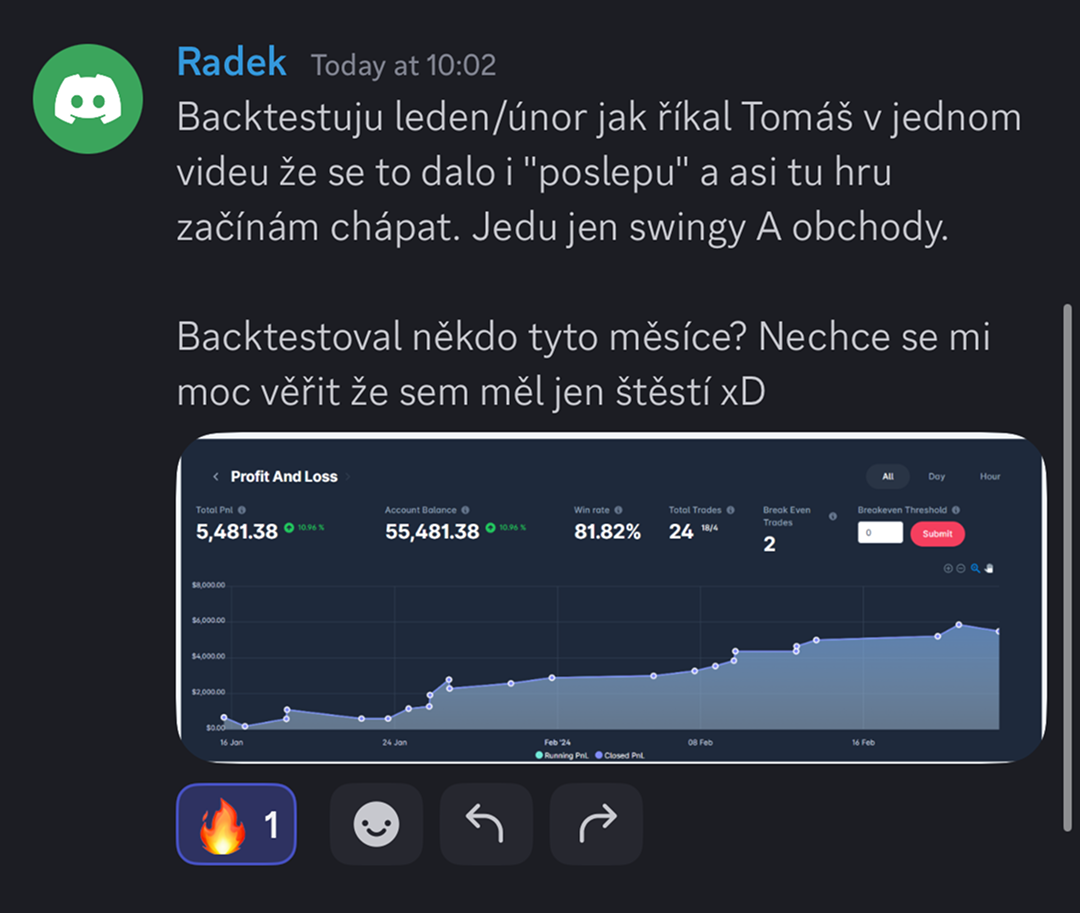Click the Breakeven Threshold input field

tap(880, 532)
